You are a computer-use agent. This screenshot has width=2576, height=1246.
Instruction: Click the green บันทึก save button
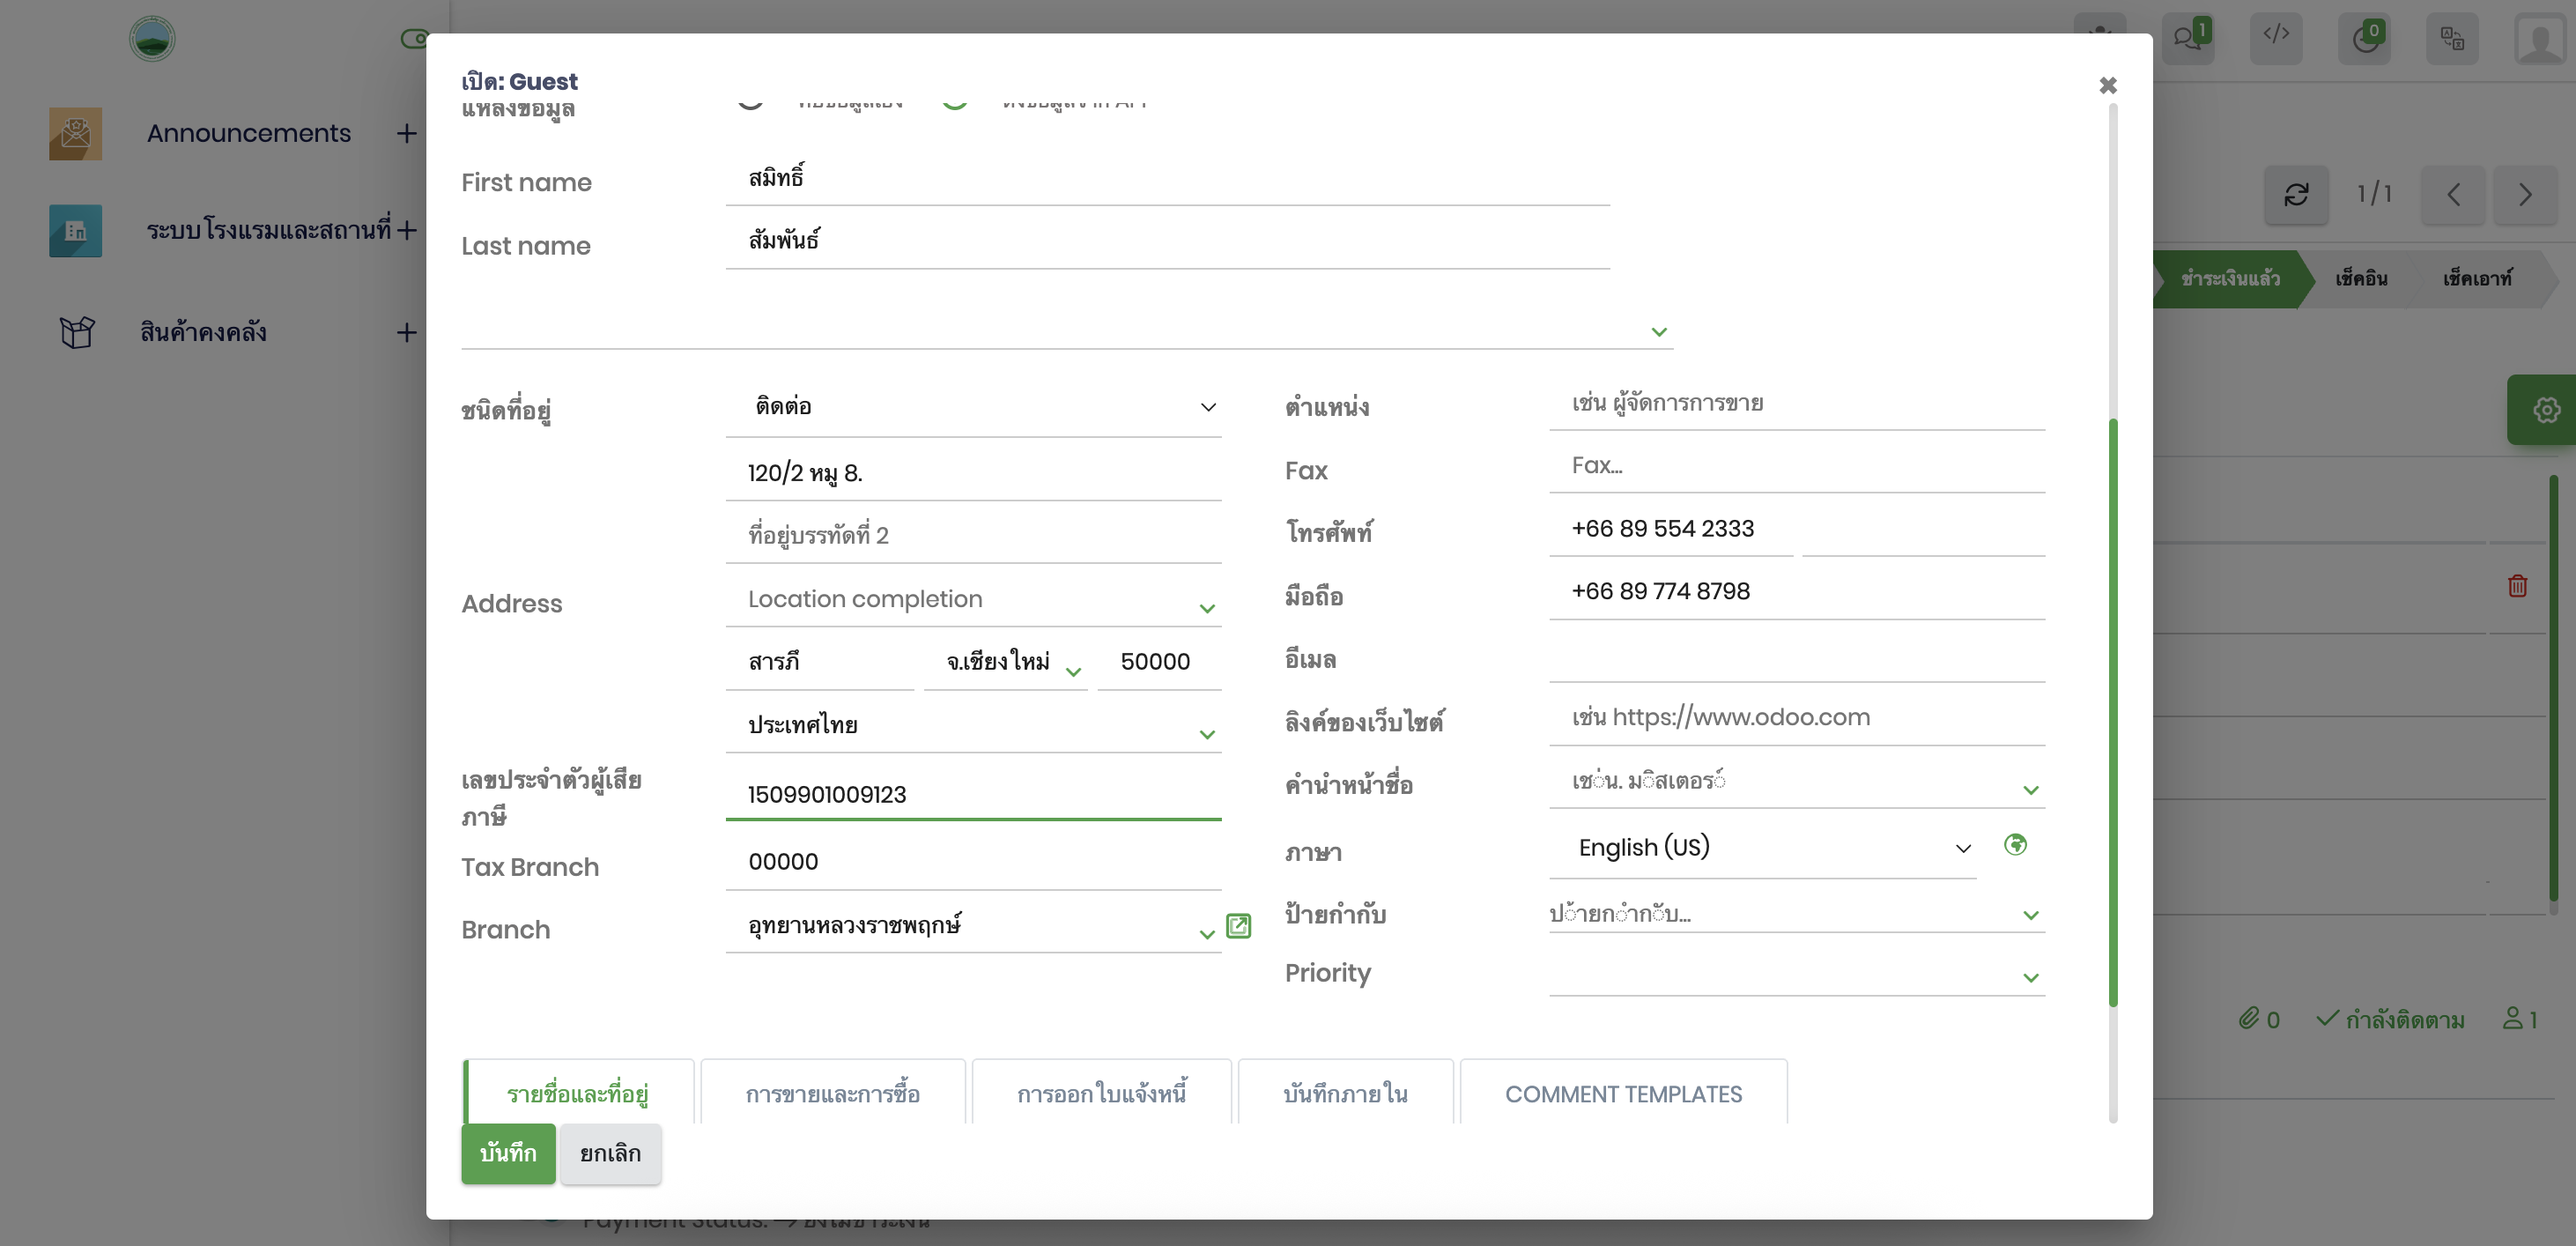point(508,1153)
